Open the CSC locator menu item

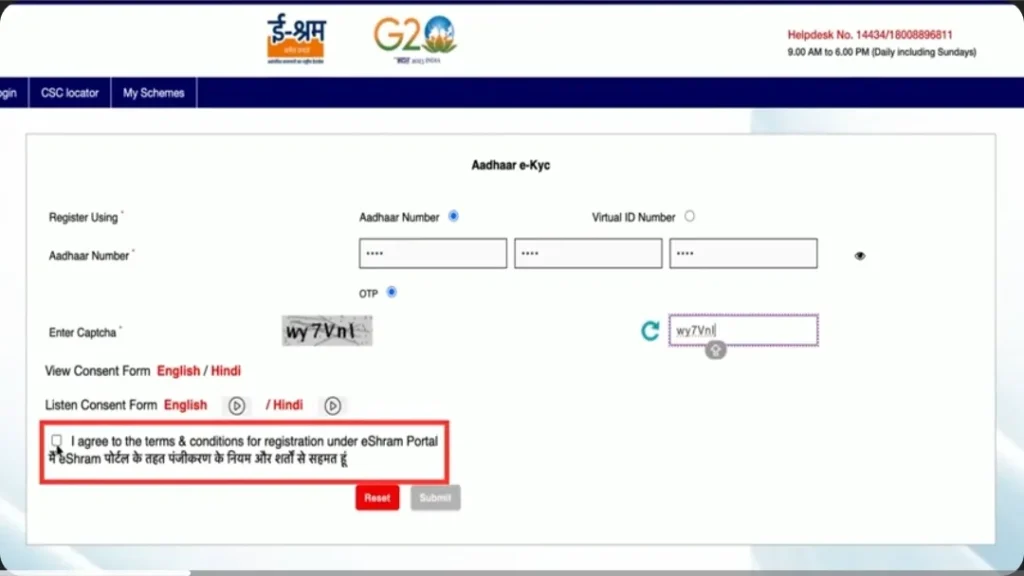70,93
